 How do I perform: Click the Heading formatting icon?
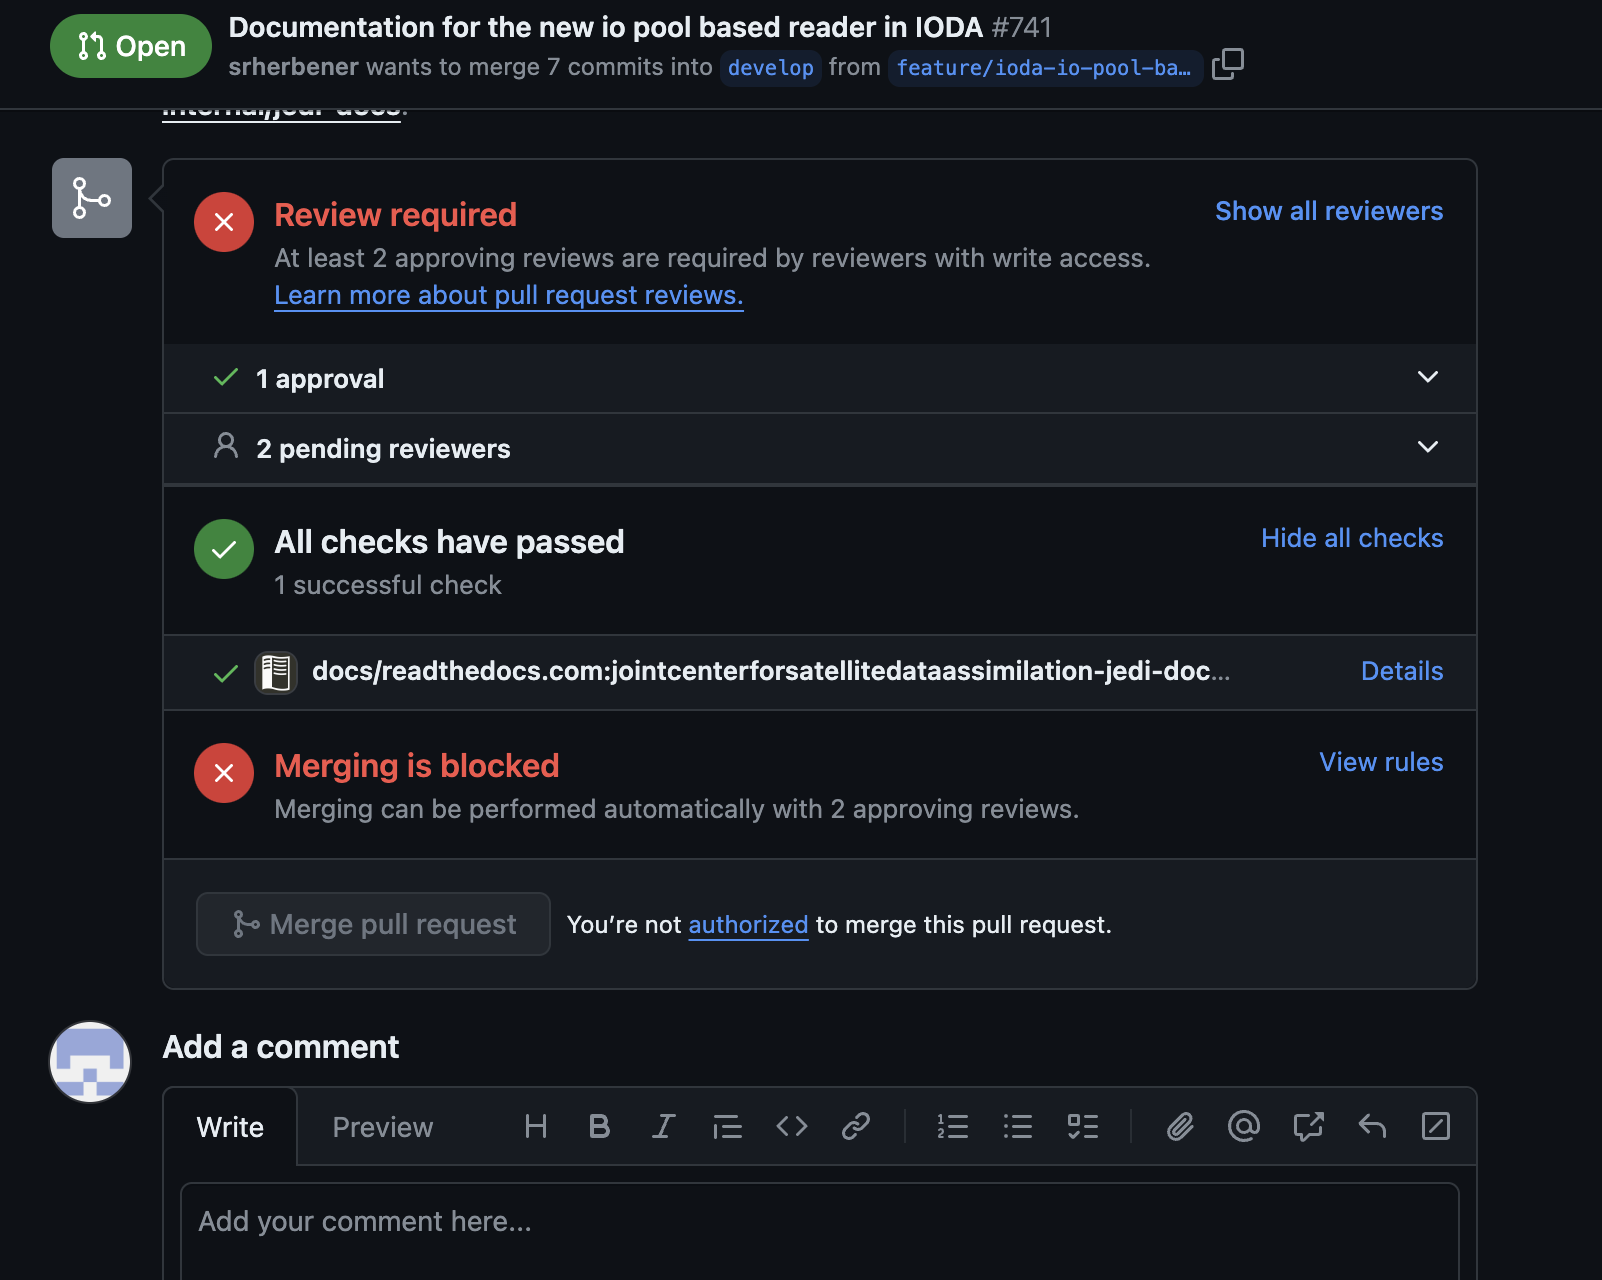(x=535, y=1127)
